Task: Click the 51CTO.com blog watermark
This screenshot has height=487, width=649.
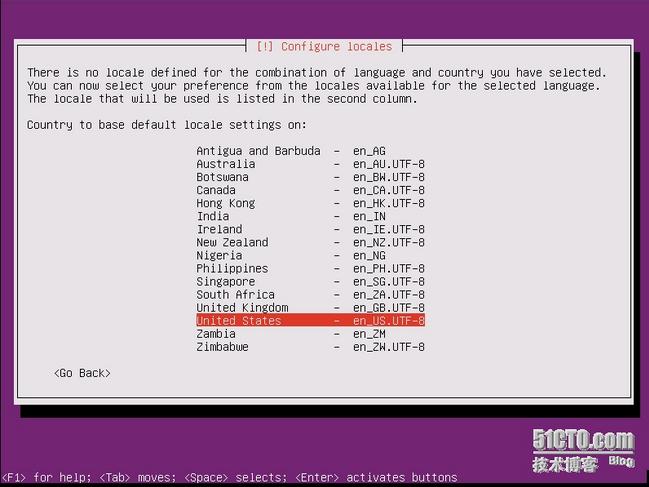Action: tap(583, 450)
